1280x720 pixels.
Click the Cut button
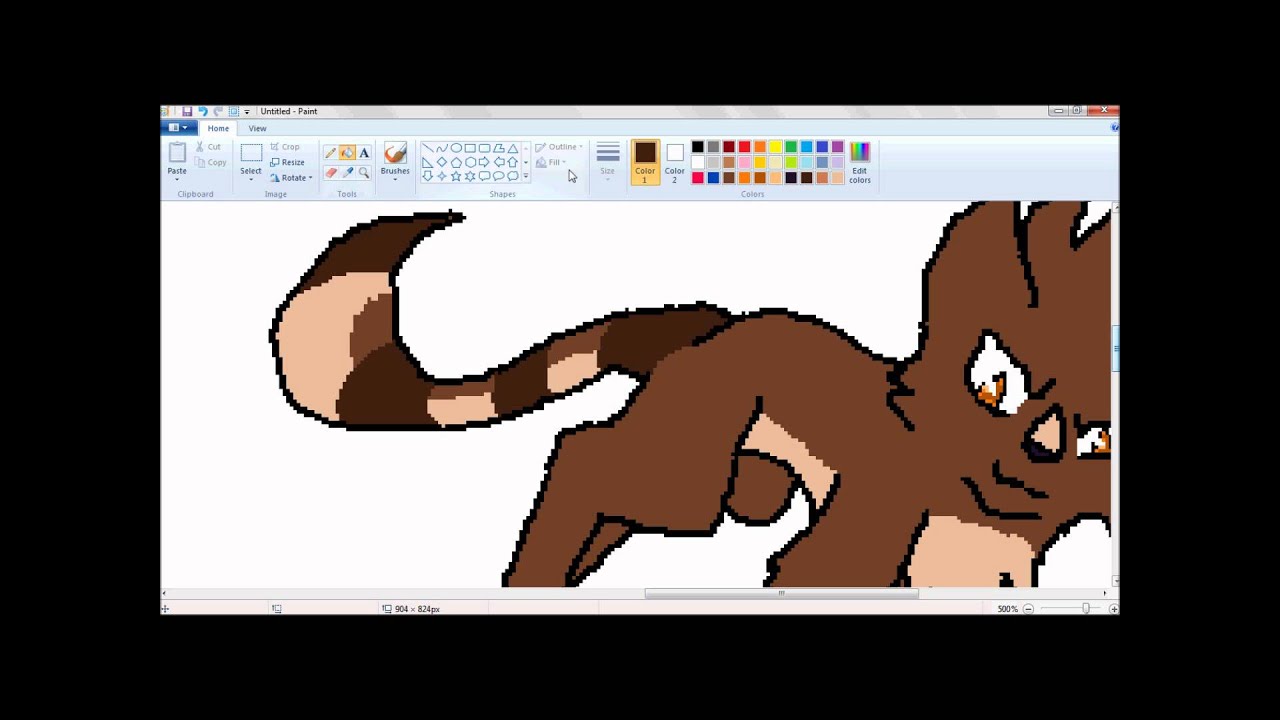[x=208, y=147]
